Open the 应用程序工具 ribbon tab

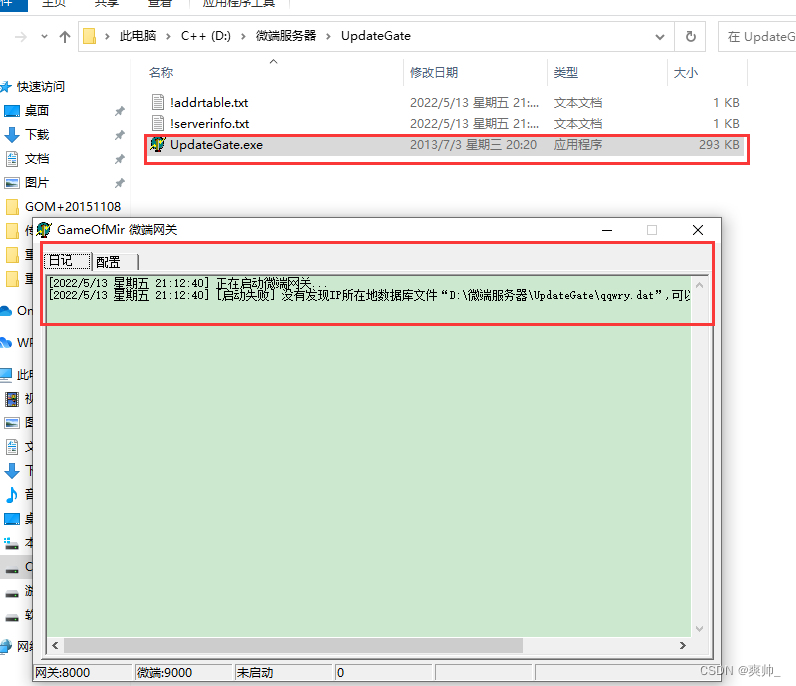click(239, 4)
